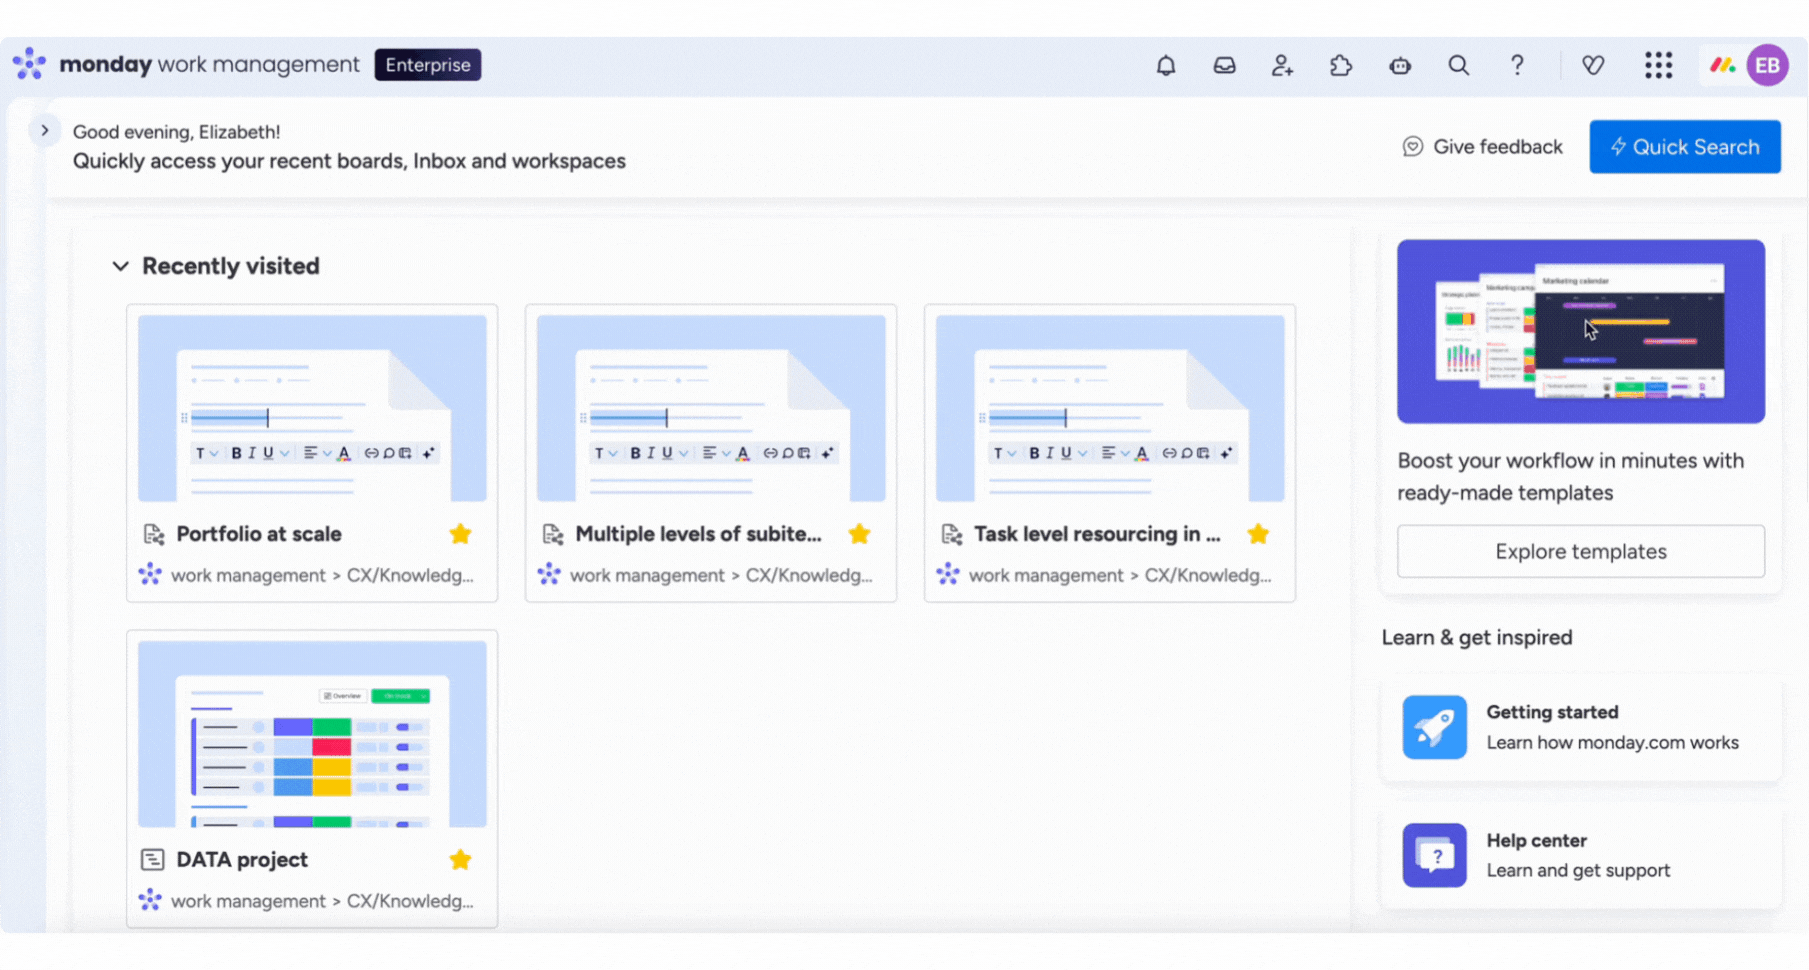The image size is (1809, 970).
Task: Collapse the Recently visited section
Action: point(121,266)
